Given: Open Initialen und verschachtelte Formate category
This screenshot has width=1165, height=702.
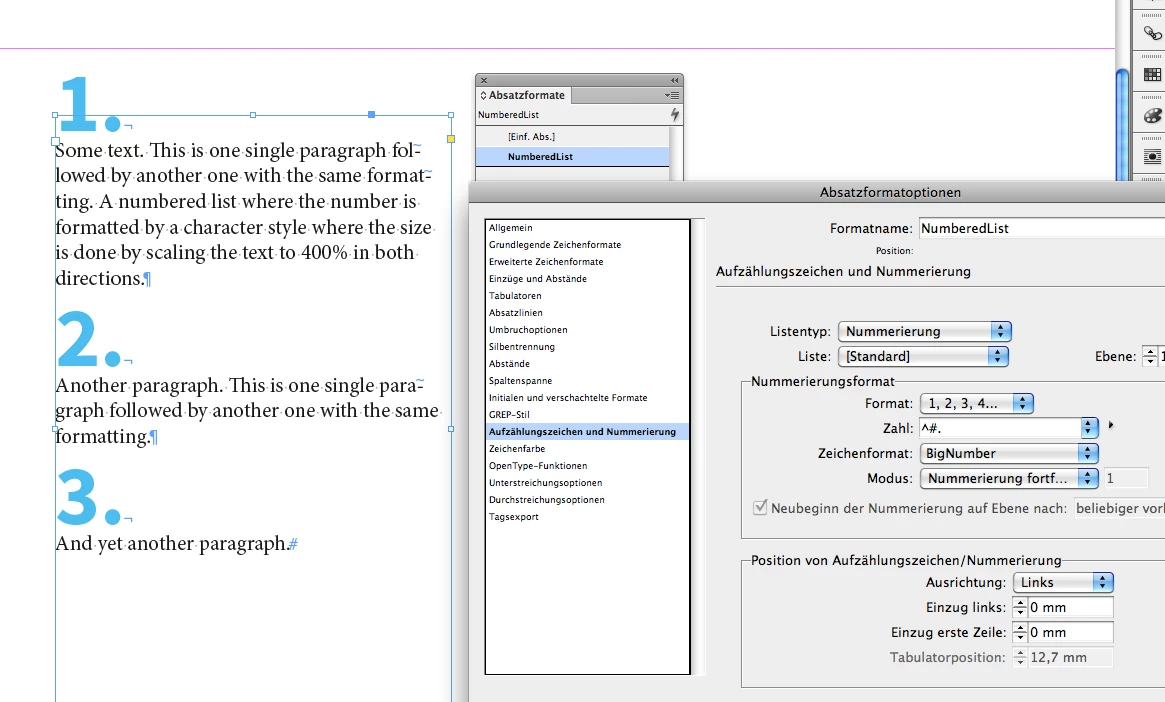Looking at the screenshot, I should point(587,398).
